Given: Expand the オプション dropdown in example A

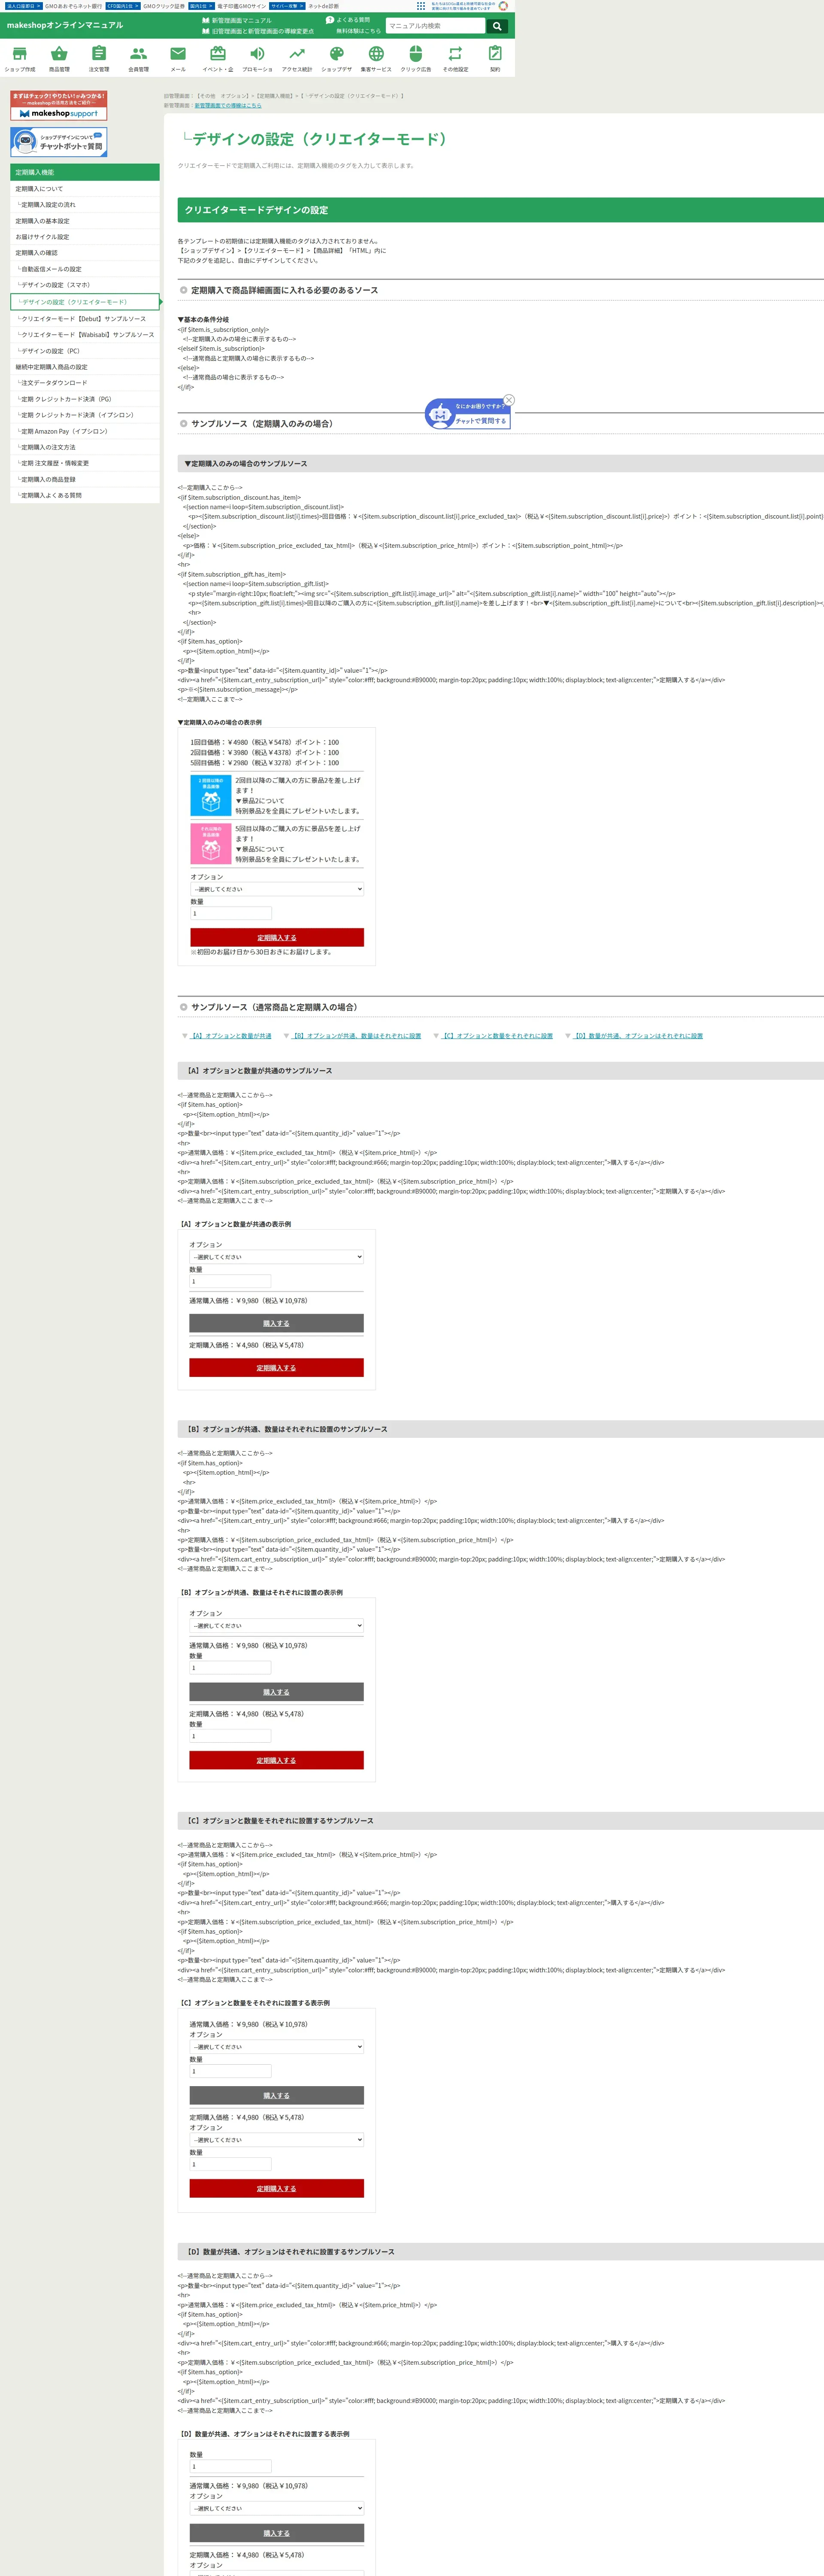Looking at the screenshot, I should coord(276,1257).
